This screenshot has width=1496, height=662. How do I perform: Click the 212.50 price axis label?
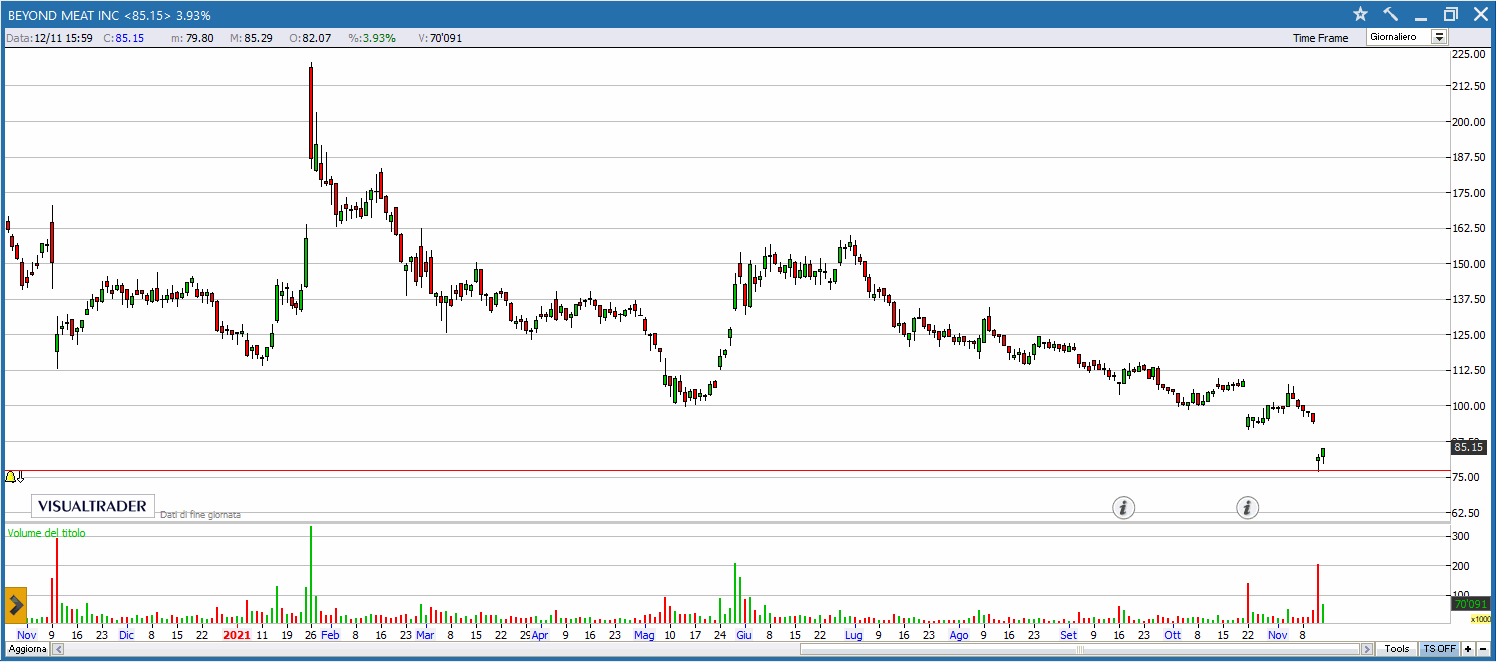click(1469, 86)
